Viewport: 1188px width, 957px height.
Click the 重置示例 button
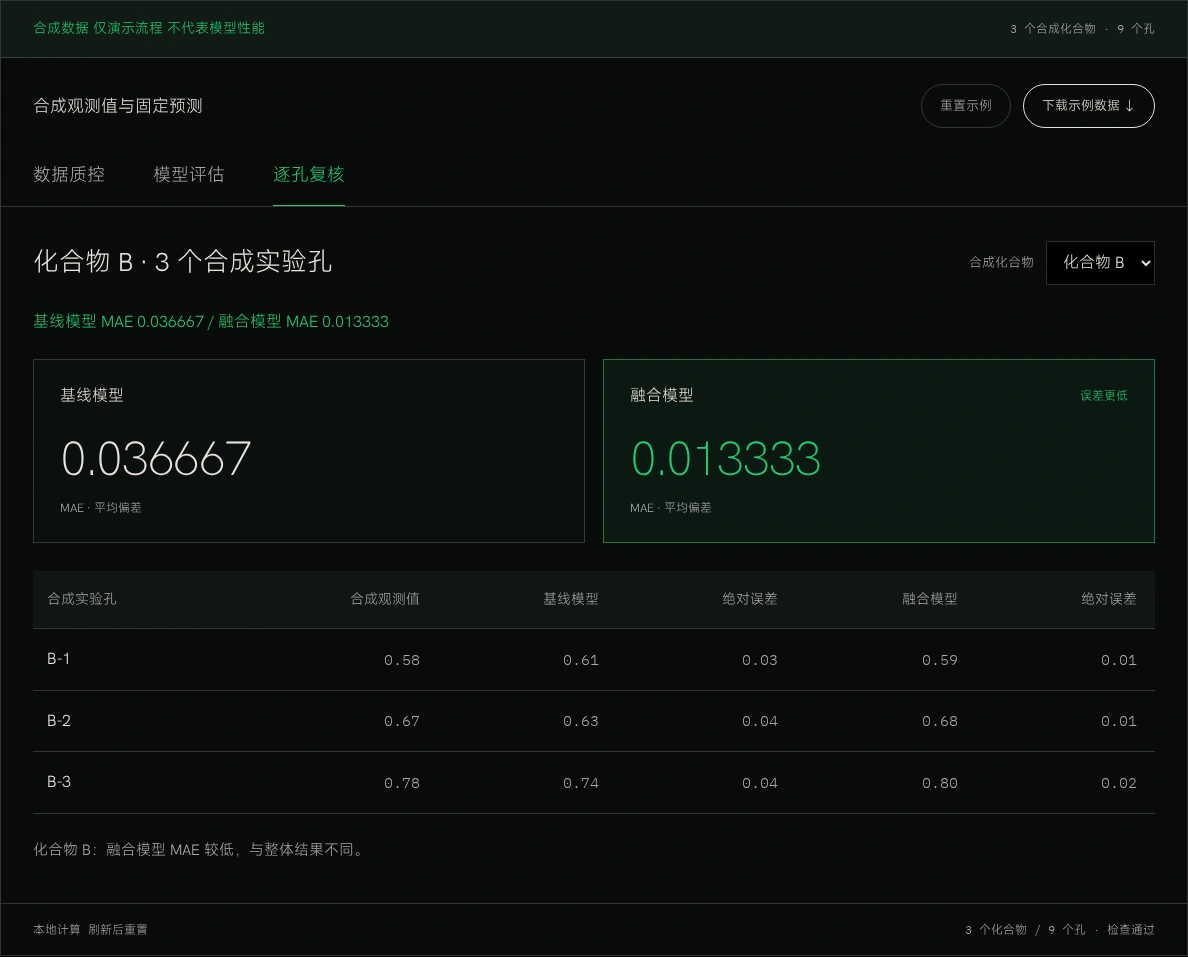click(965, 105)
